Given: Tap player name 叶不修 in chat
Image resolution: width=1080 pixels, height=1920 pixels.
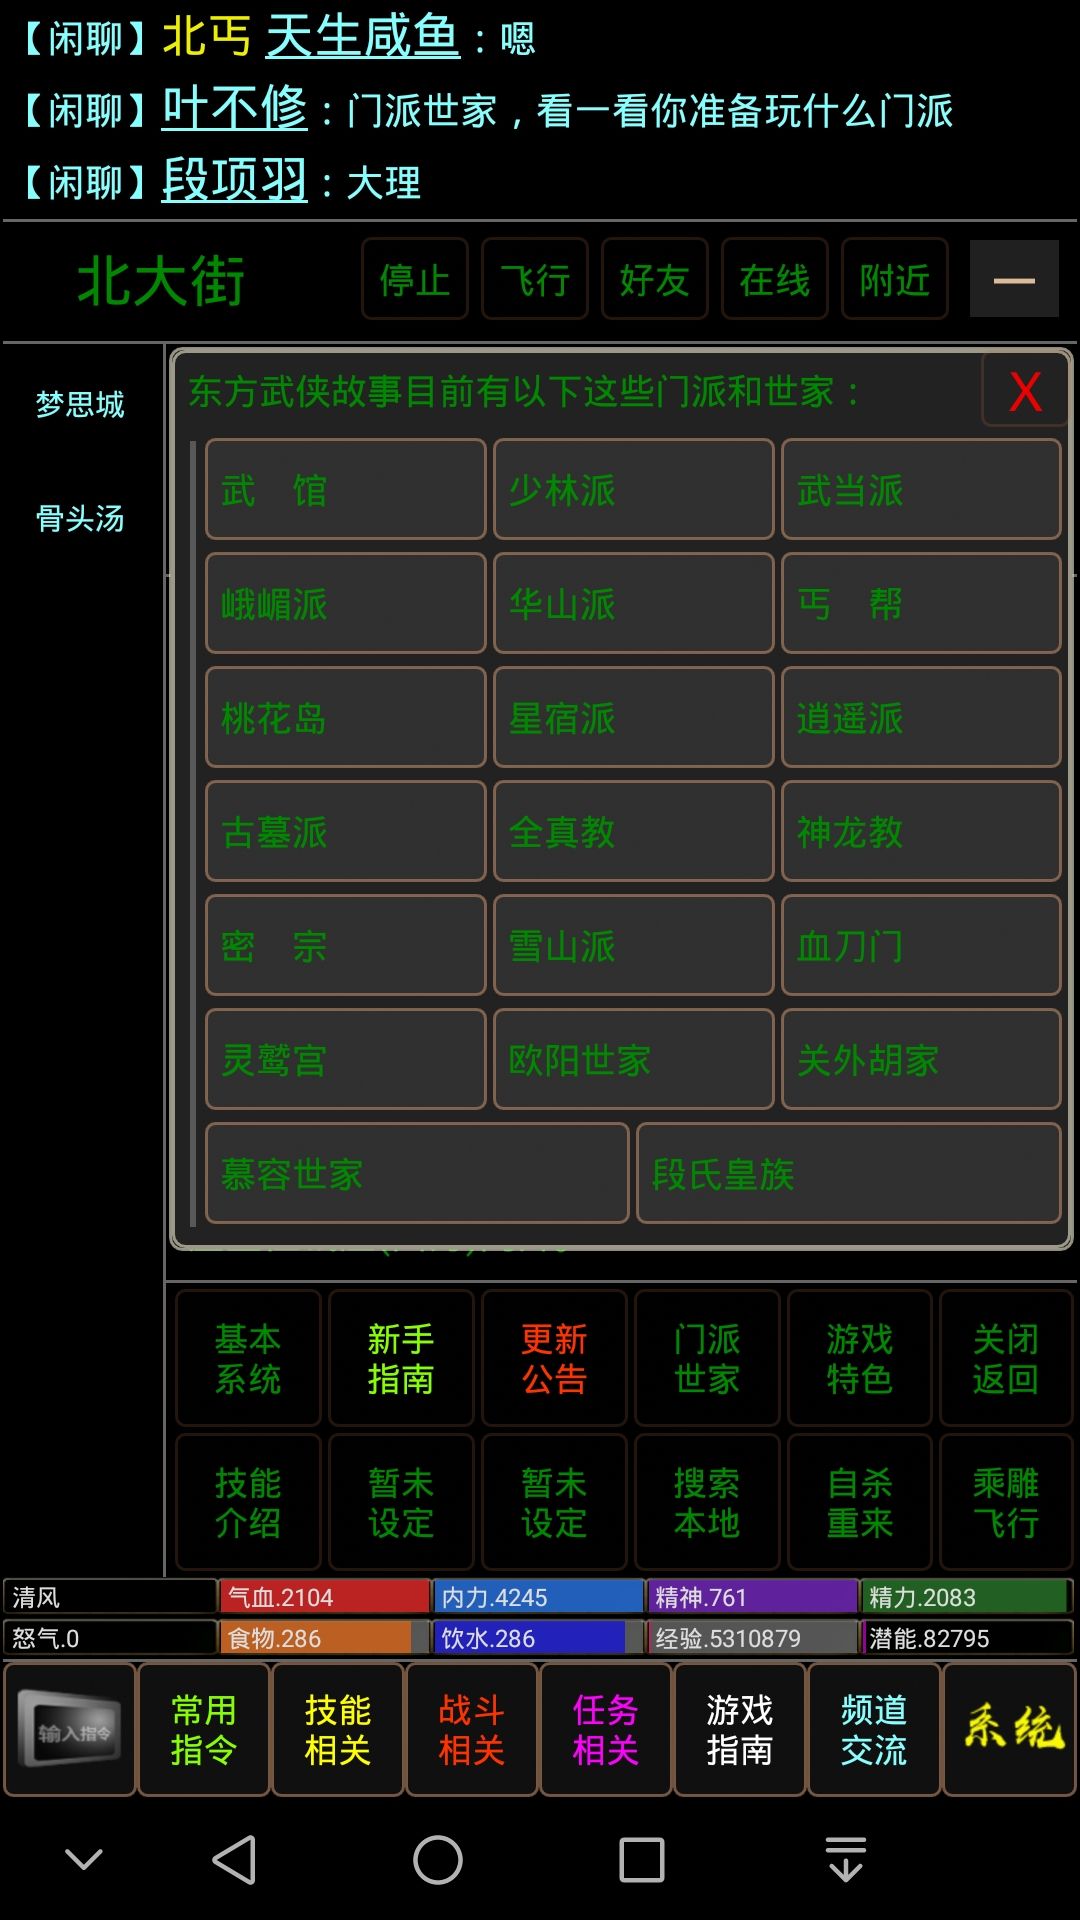Looking at the screenshot, I should pyautogui.click(x=235, y=108).
